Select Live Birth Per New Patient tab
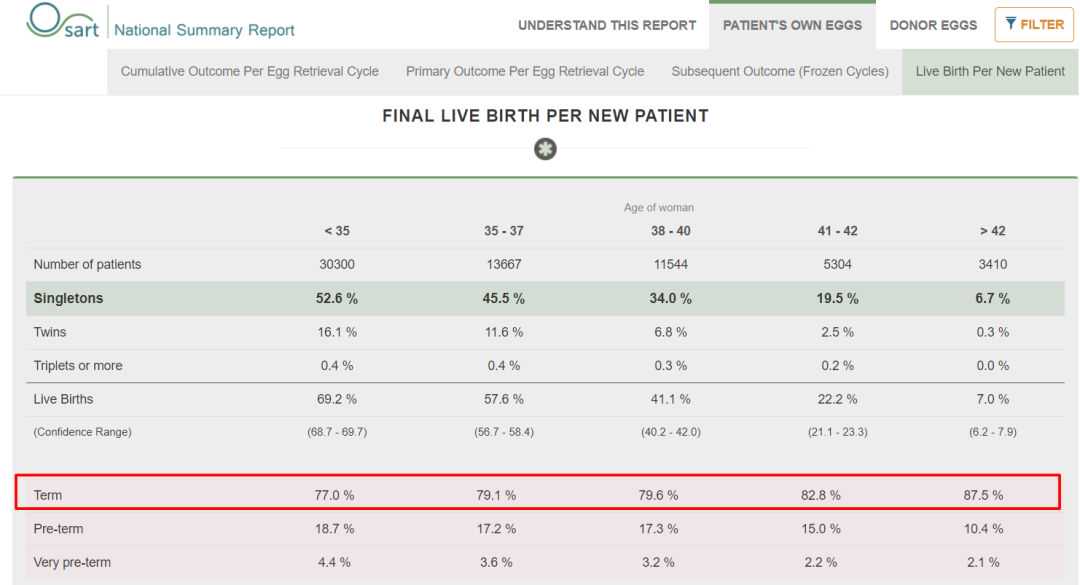This screenshot has height=585, width=1080. 990,72
